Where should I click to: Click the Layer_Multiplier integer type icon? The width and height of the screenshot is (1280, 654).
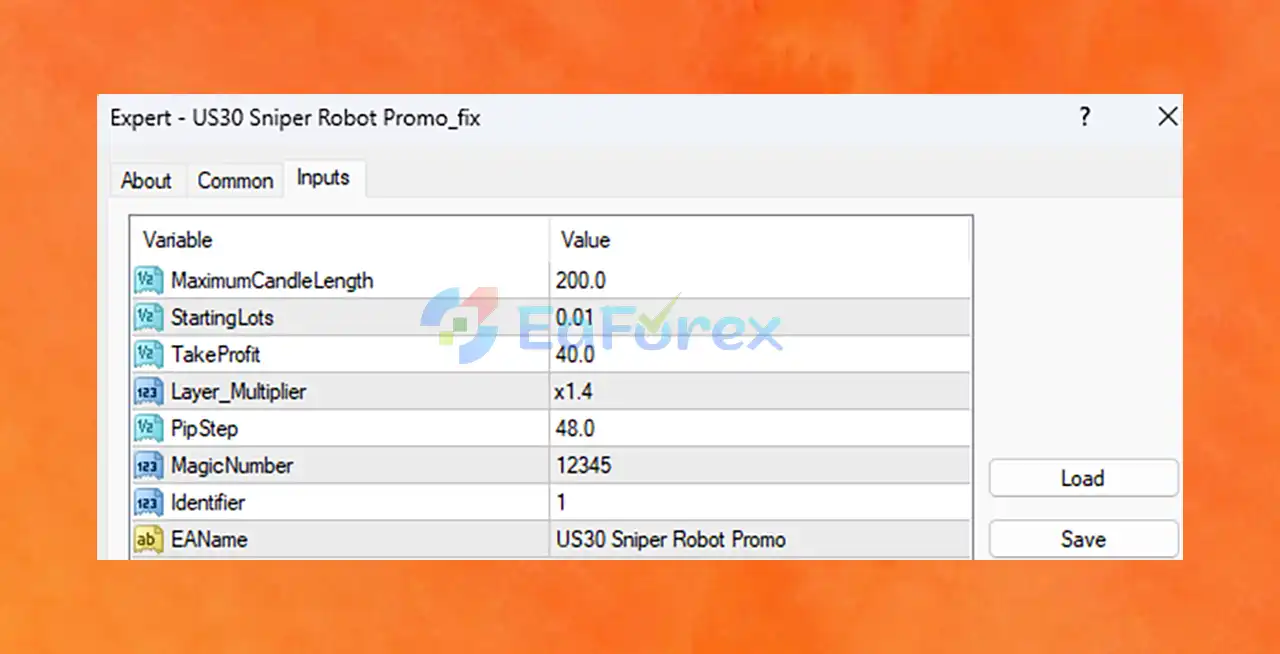[x=148, y=392]
